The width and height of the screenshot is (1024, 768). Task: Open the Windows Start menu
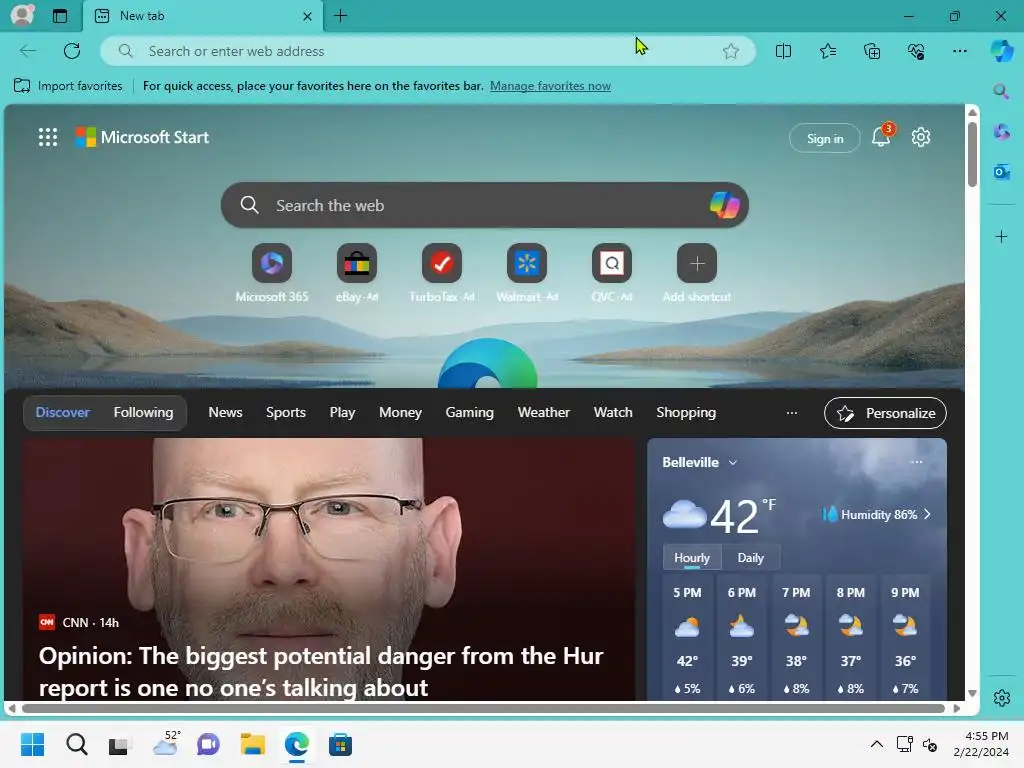[32, 744]
